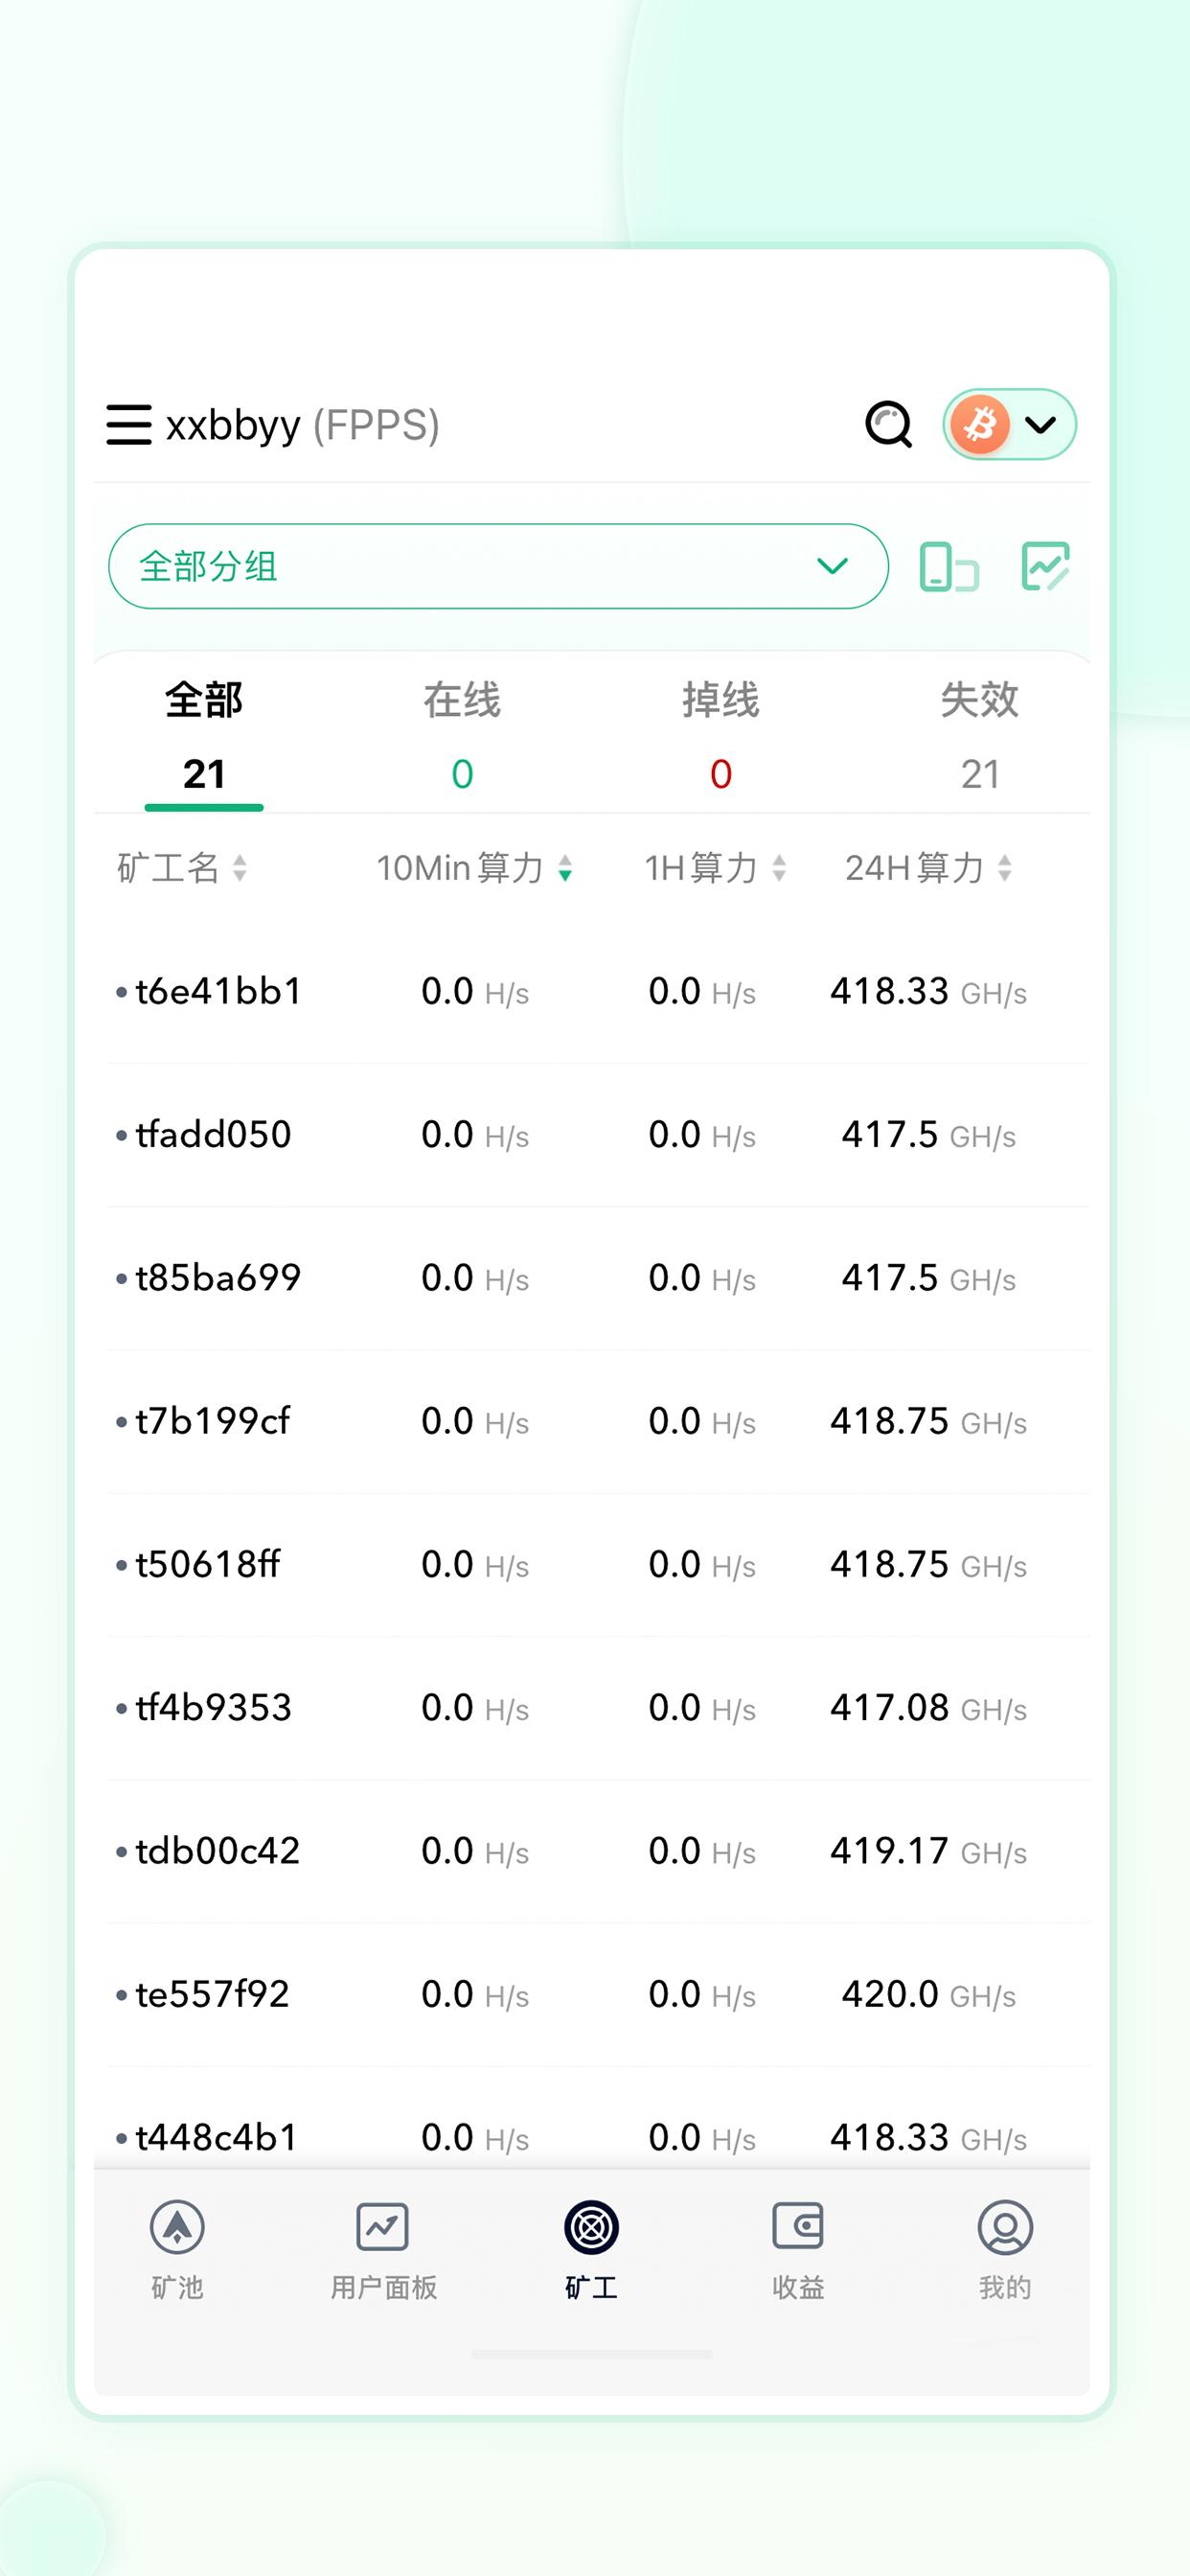The image size is (1190, 2576).
Task: Tap the device switch icon
Action: point(949,567)
